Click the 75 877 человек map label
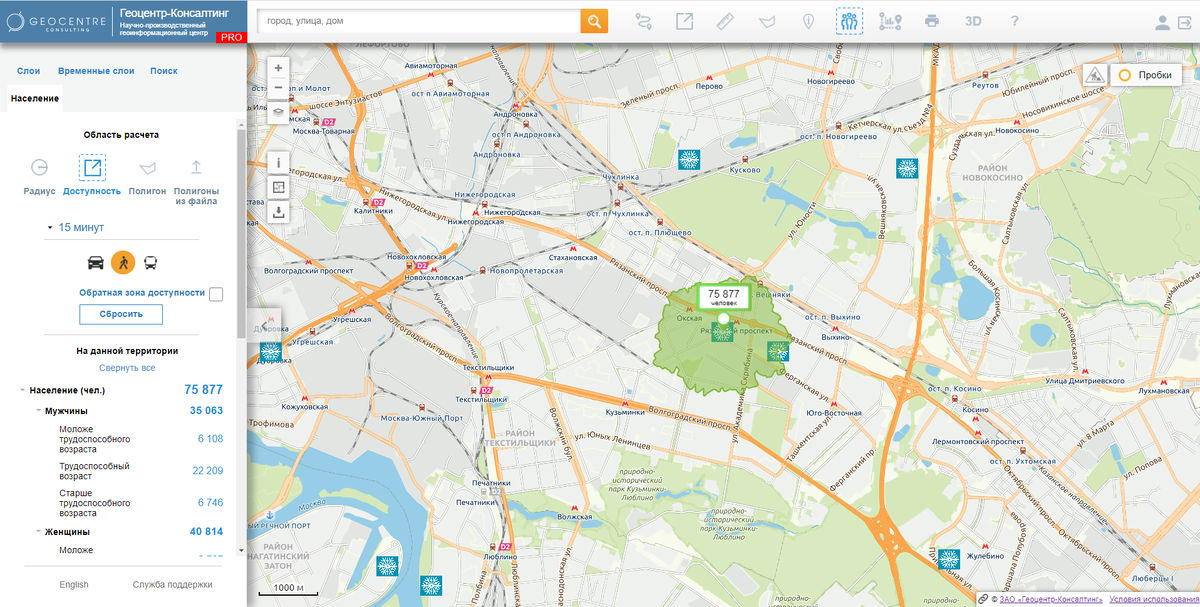The height and width of the screenshot is (607, 1200). (724, 297)
